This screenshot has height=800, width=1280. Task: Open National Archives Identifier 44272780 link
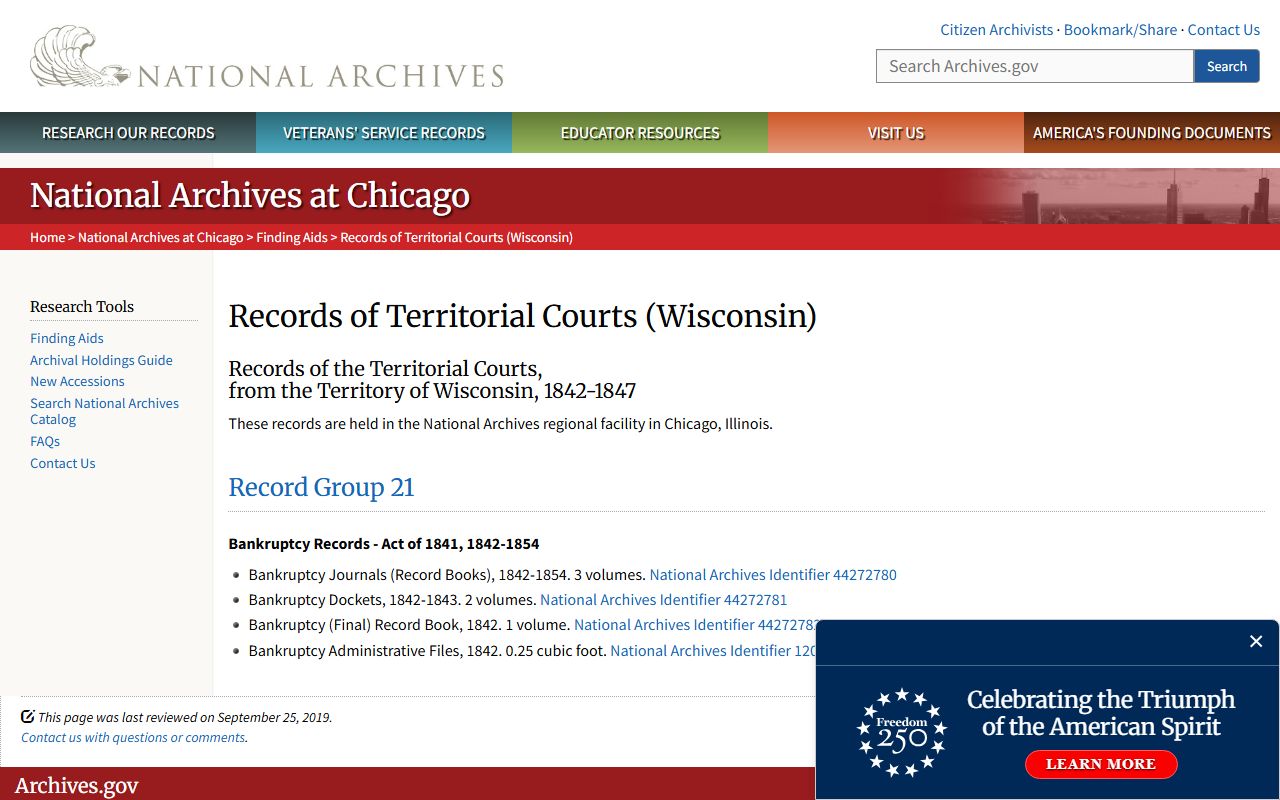(x=773, y=575)
